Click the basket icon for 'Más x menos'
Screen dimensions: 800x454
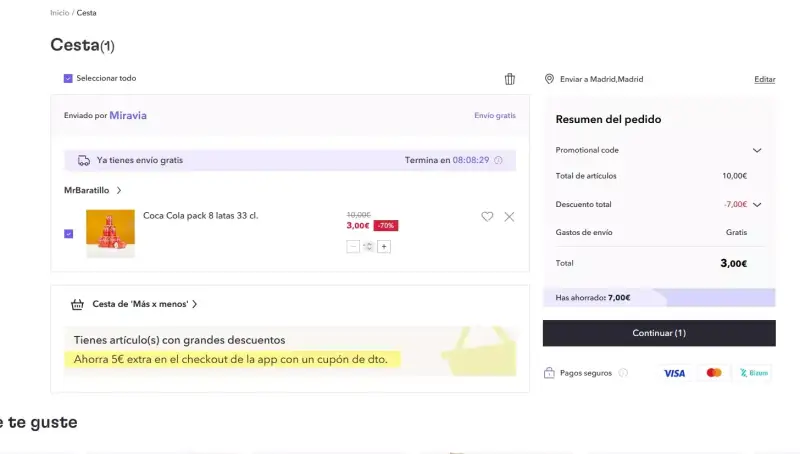tap(77, 305)
